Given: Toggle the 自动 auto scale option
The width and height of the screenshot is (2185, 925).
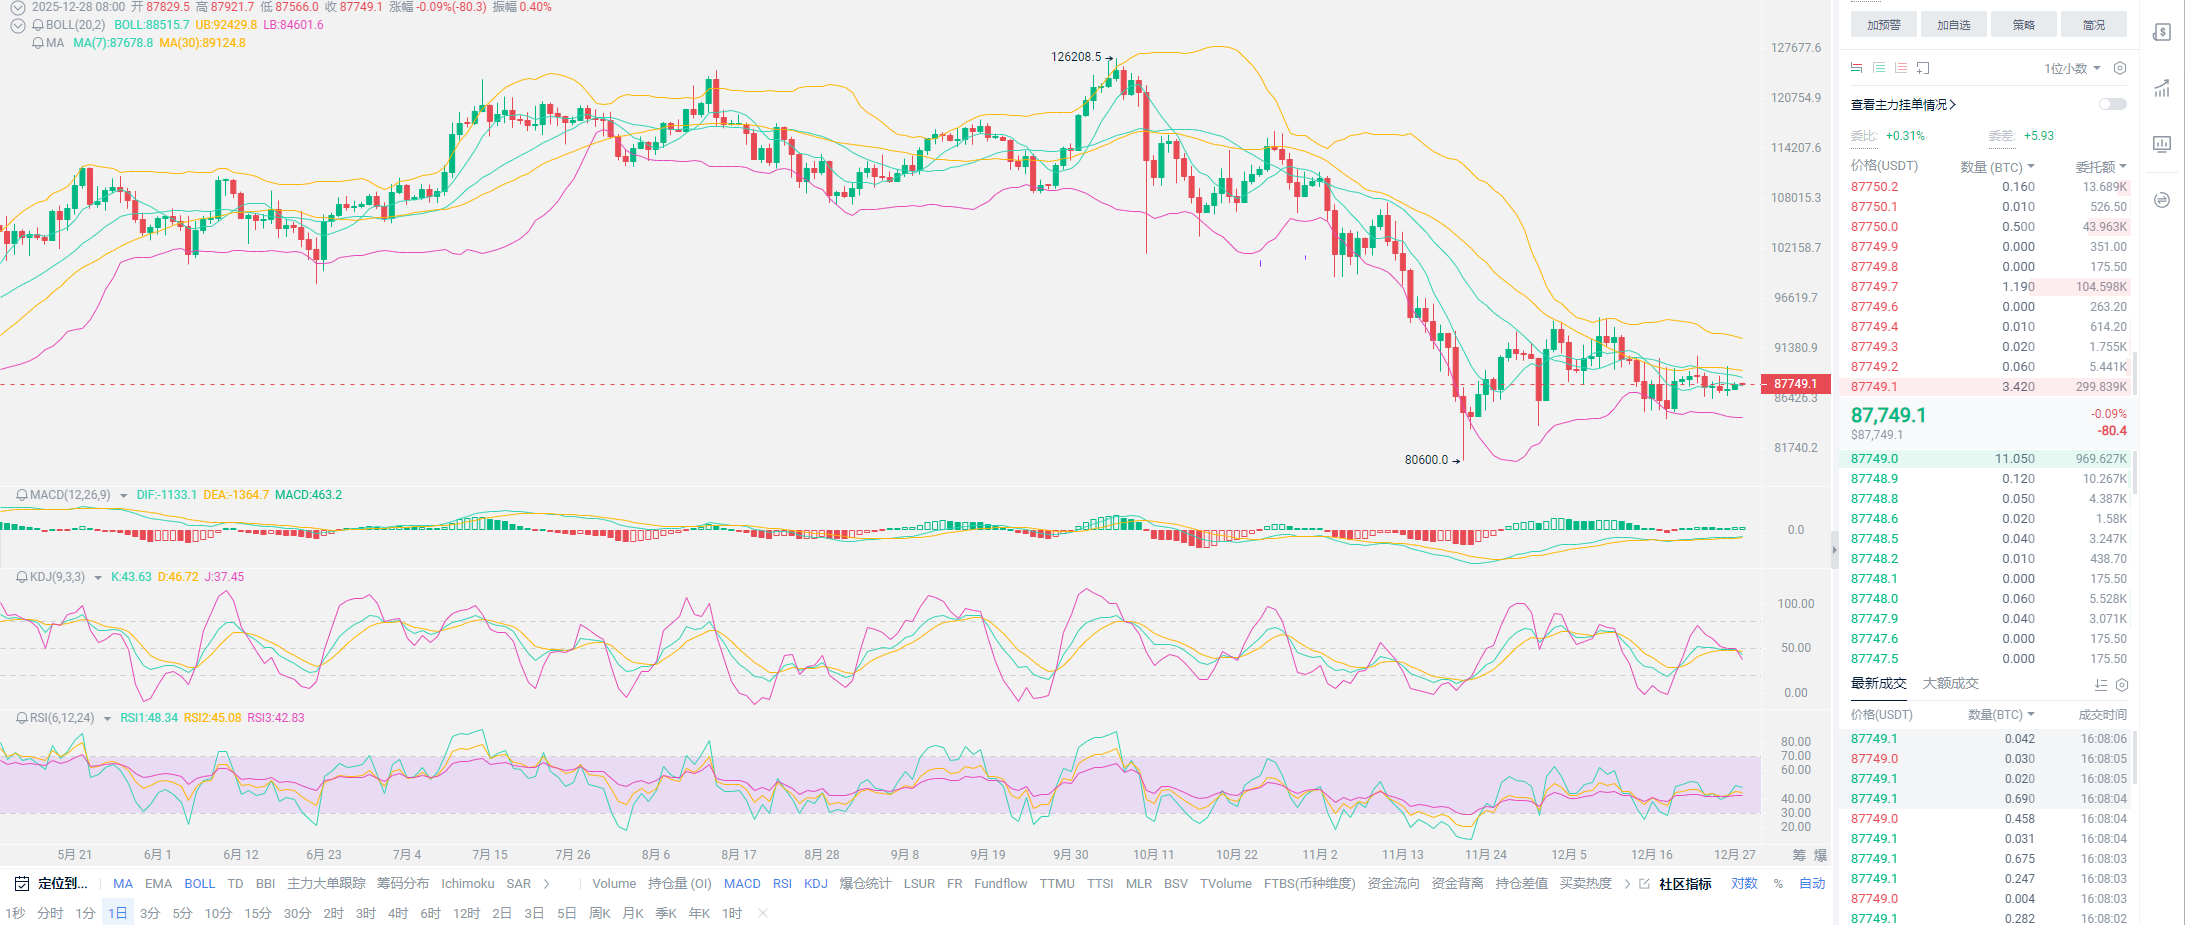Looking at the screenshot, I should click(1812, 883).
